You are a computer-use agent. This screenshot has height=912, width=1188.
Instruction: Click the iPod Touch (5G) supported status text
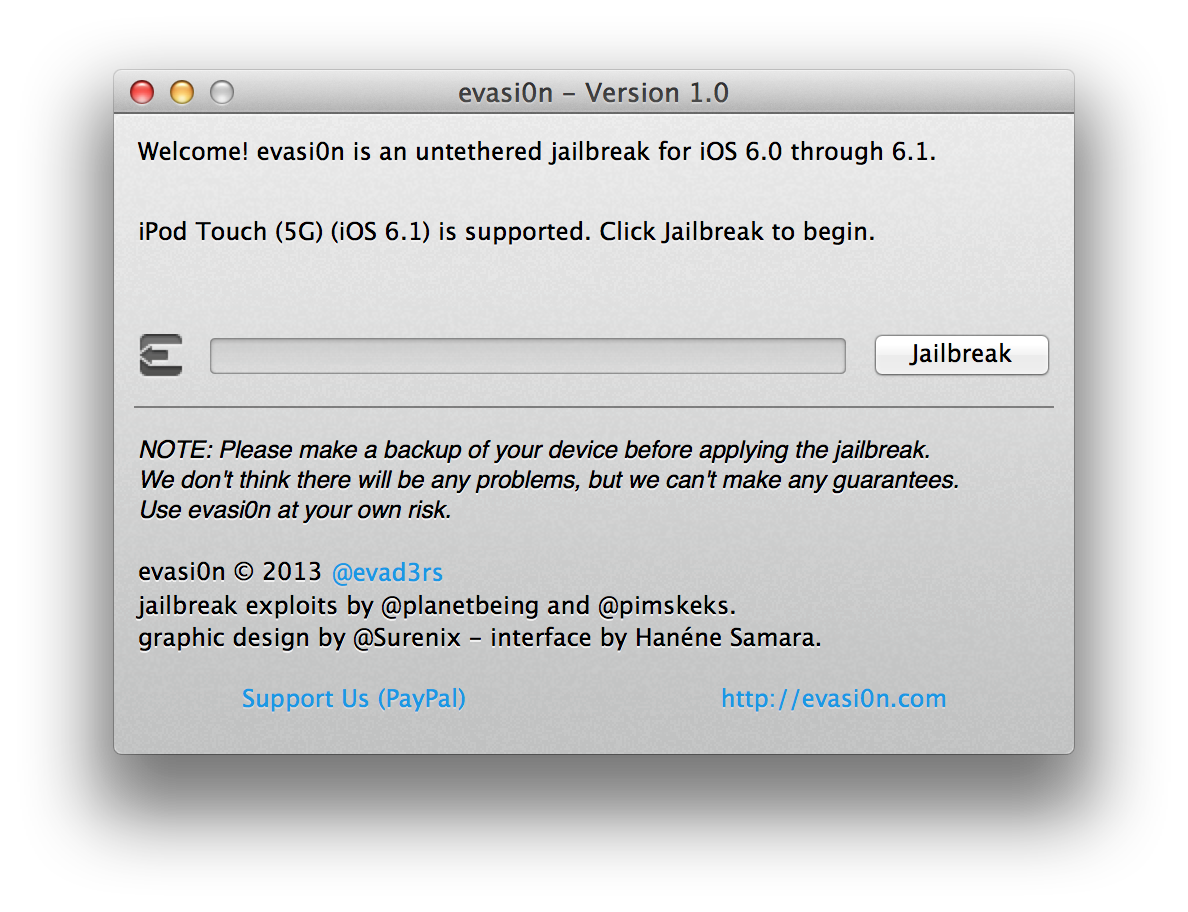point(506,233)
